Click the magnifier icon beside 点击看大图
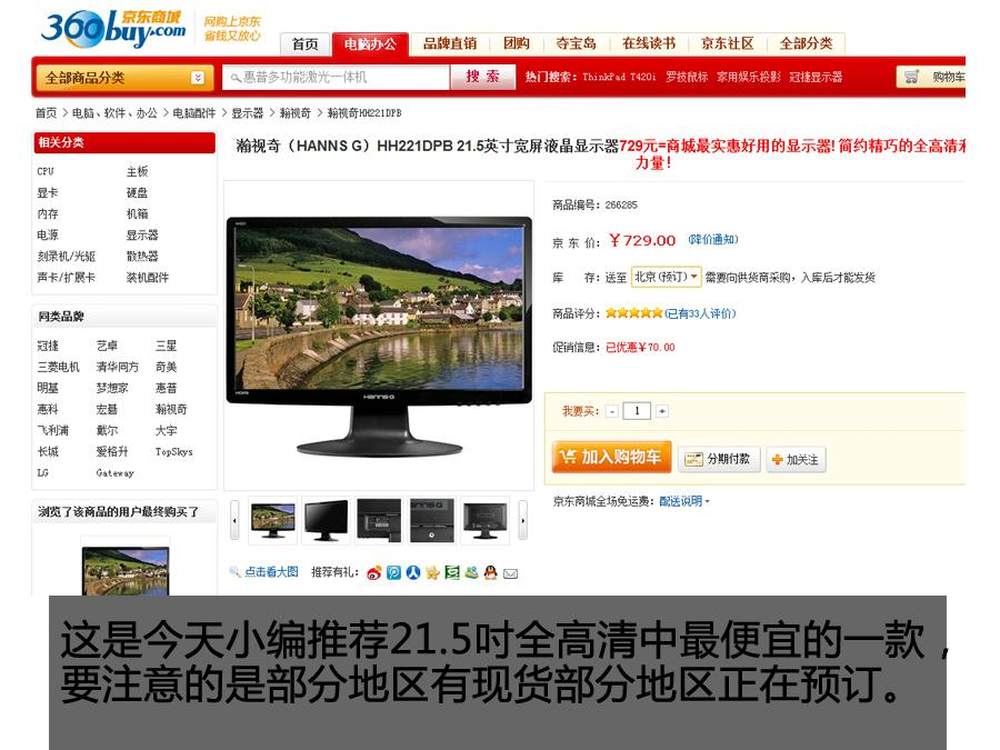Image resolution: width=1000 pixels, height=750 pixels. pyautogui.click(x=235, y=571)
